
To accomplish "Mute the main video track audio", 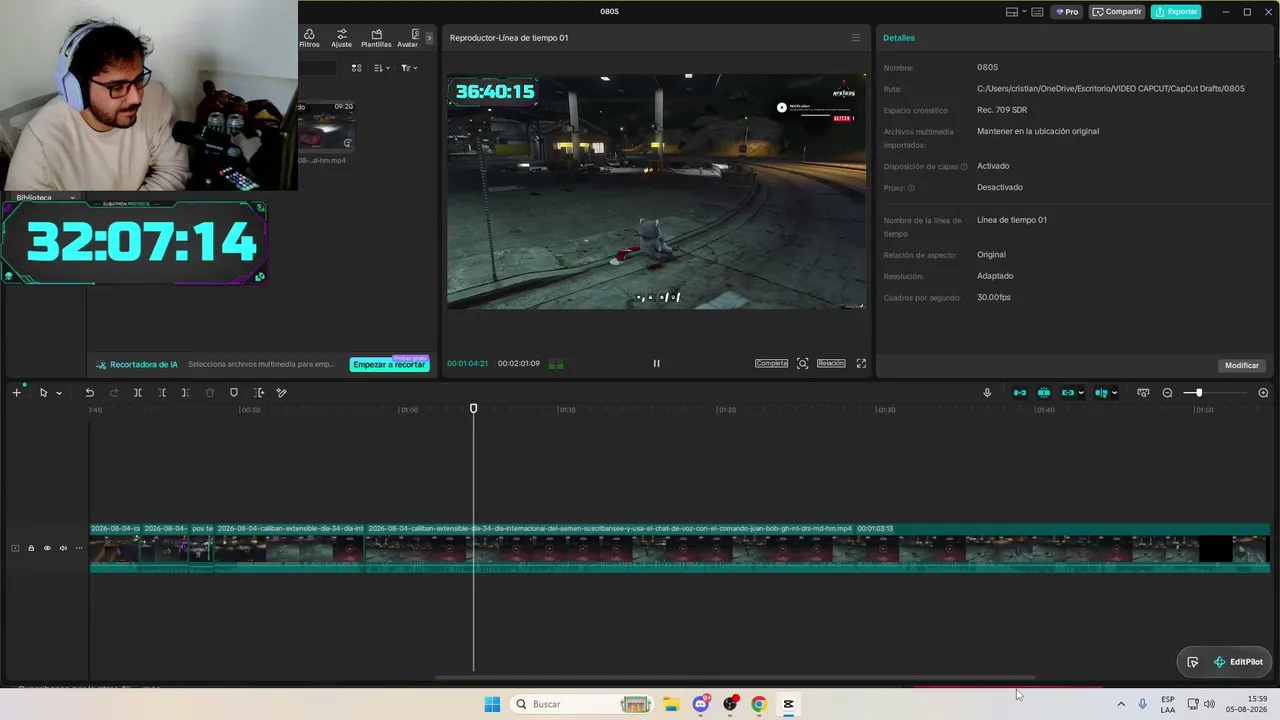I will 63,548.
